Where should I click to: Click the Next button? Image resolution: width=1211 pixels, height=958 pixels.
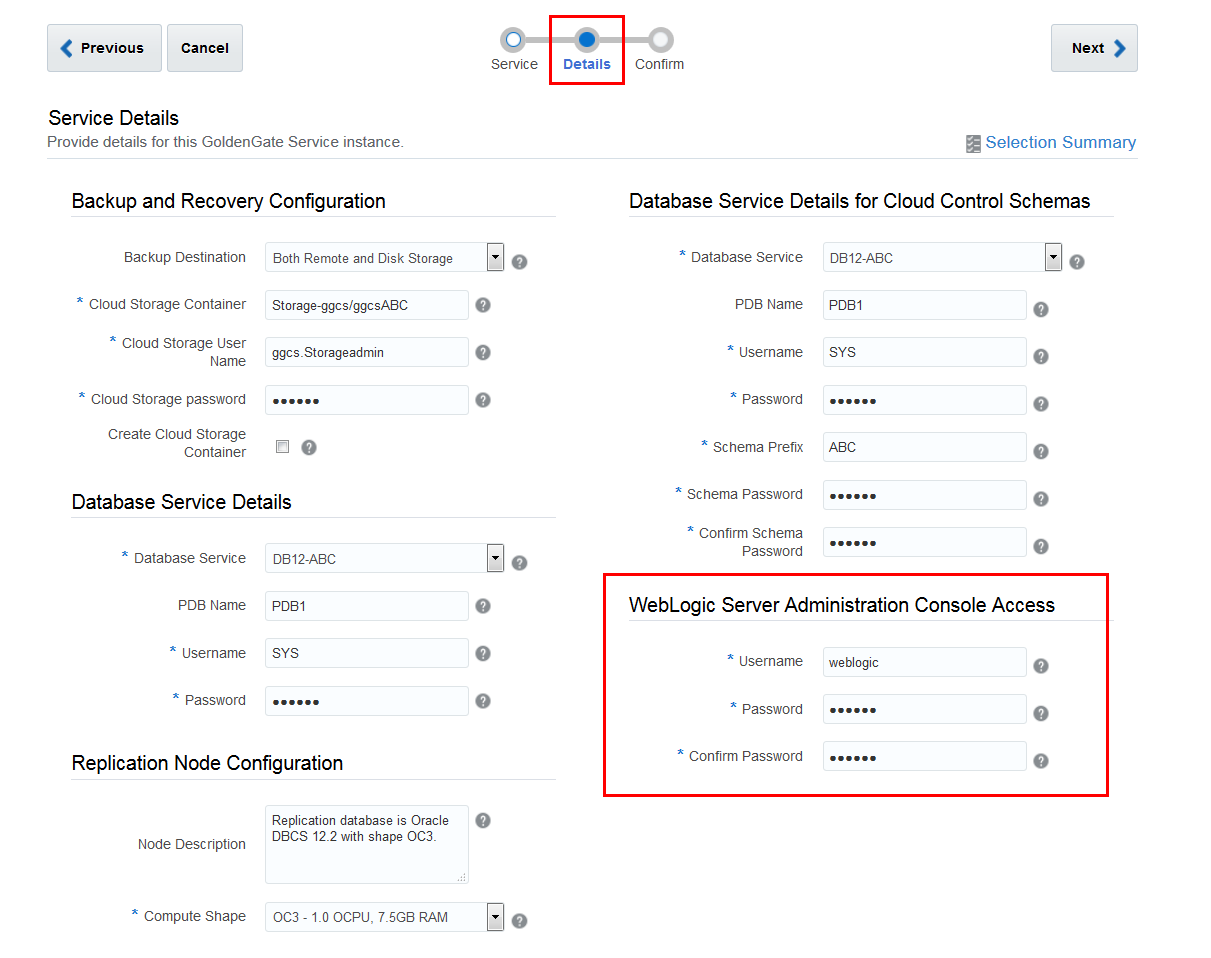click(1094, 47)
